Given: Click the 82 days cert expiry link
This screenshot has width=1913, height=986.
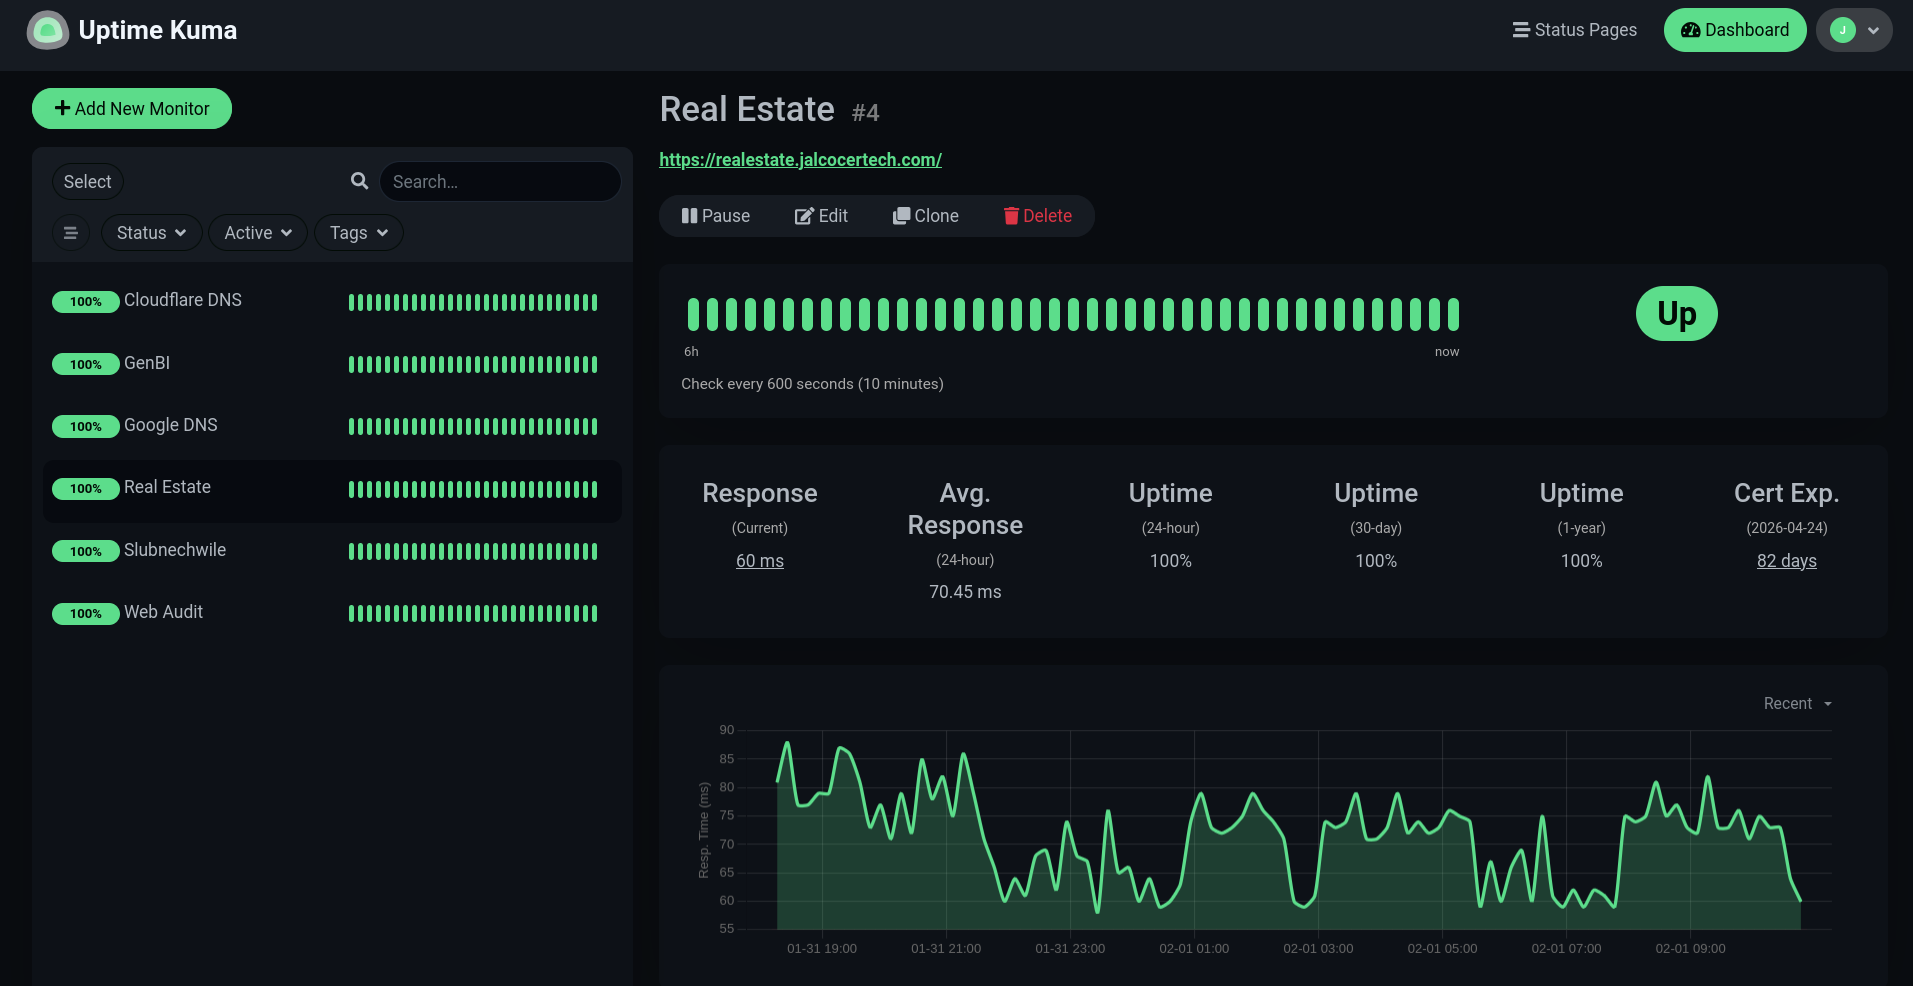Looking at the screenshot, I should click(x=1786, y=561).
